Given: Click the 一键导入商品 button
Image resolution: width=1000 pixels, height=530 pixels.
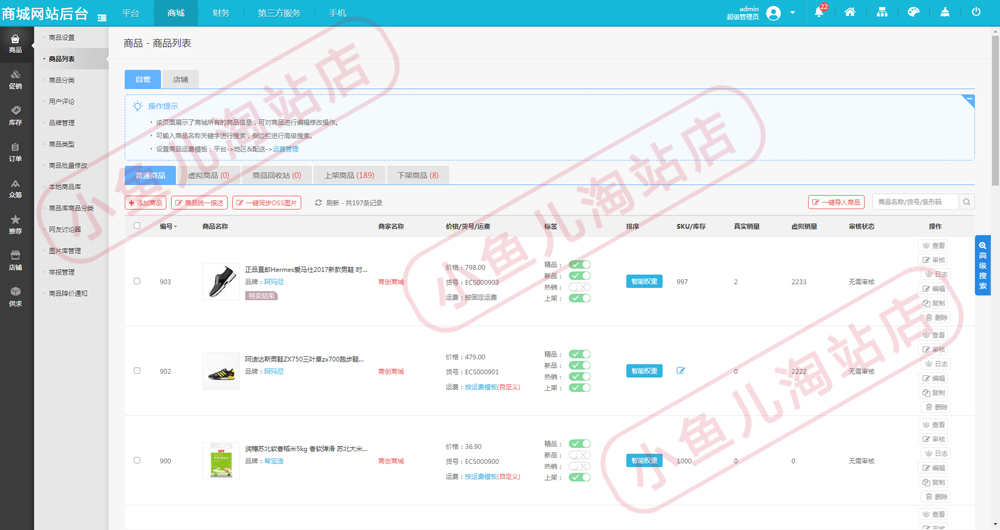Looking at the screenshot, I should click(836, 202).
